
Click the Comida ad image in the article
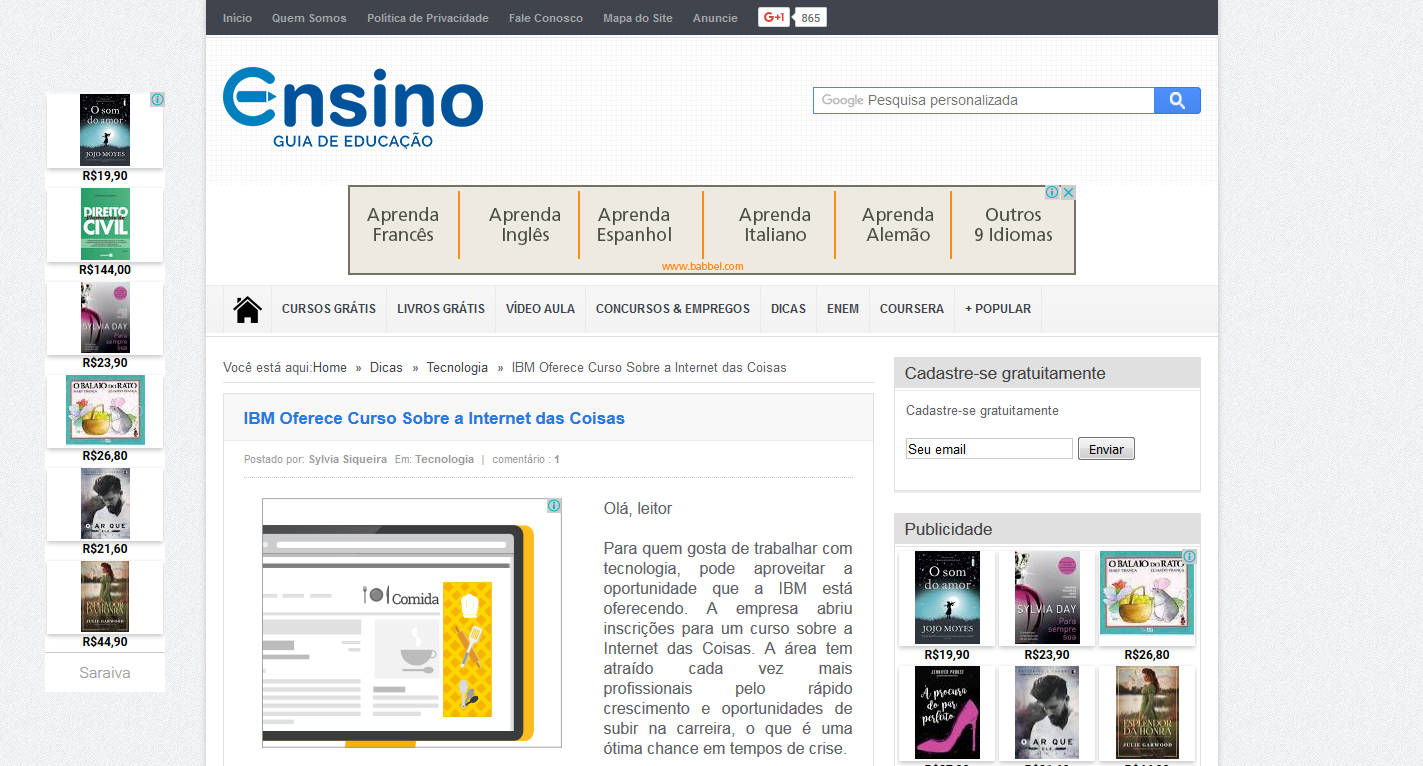pos(412,623)
